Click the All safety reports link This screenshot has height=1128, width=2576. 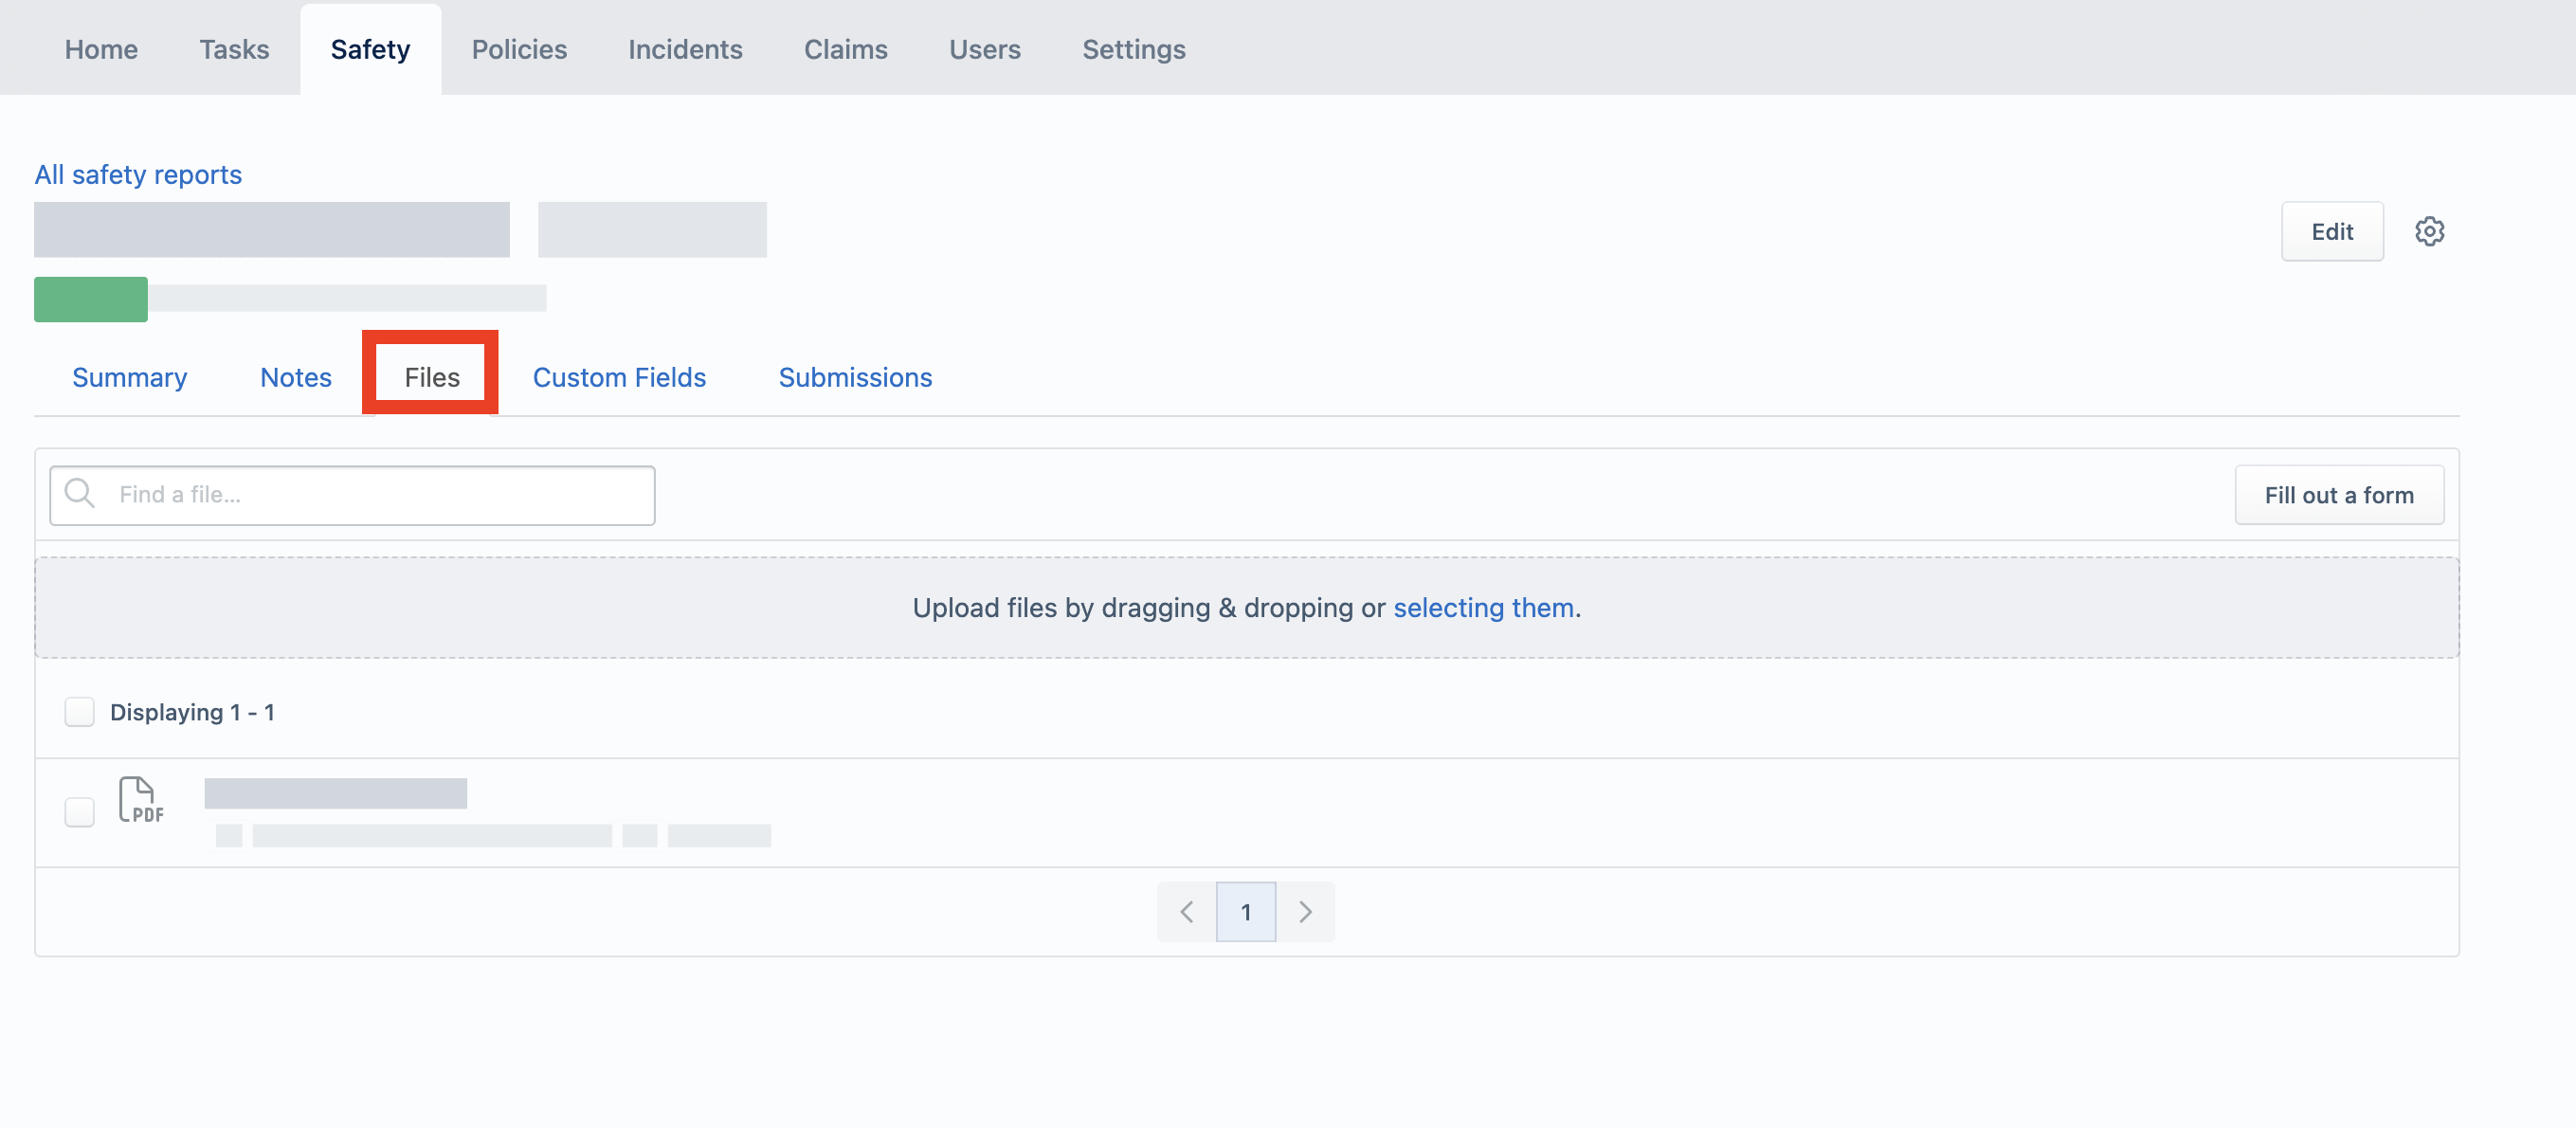[x=138, y=174]
